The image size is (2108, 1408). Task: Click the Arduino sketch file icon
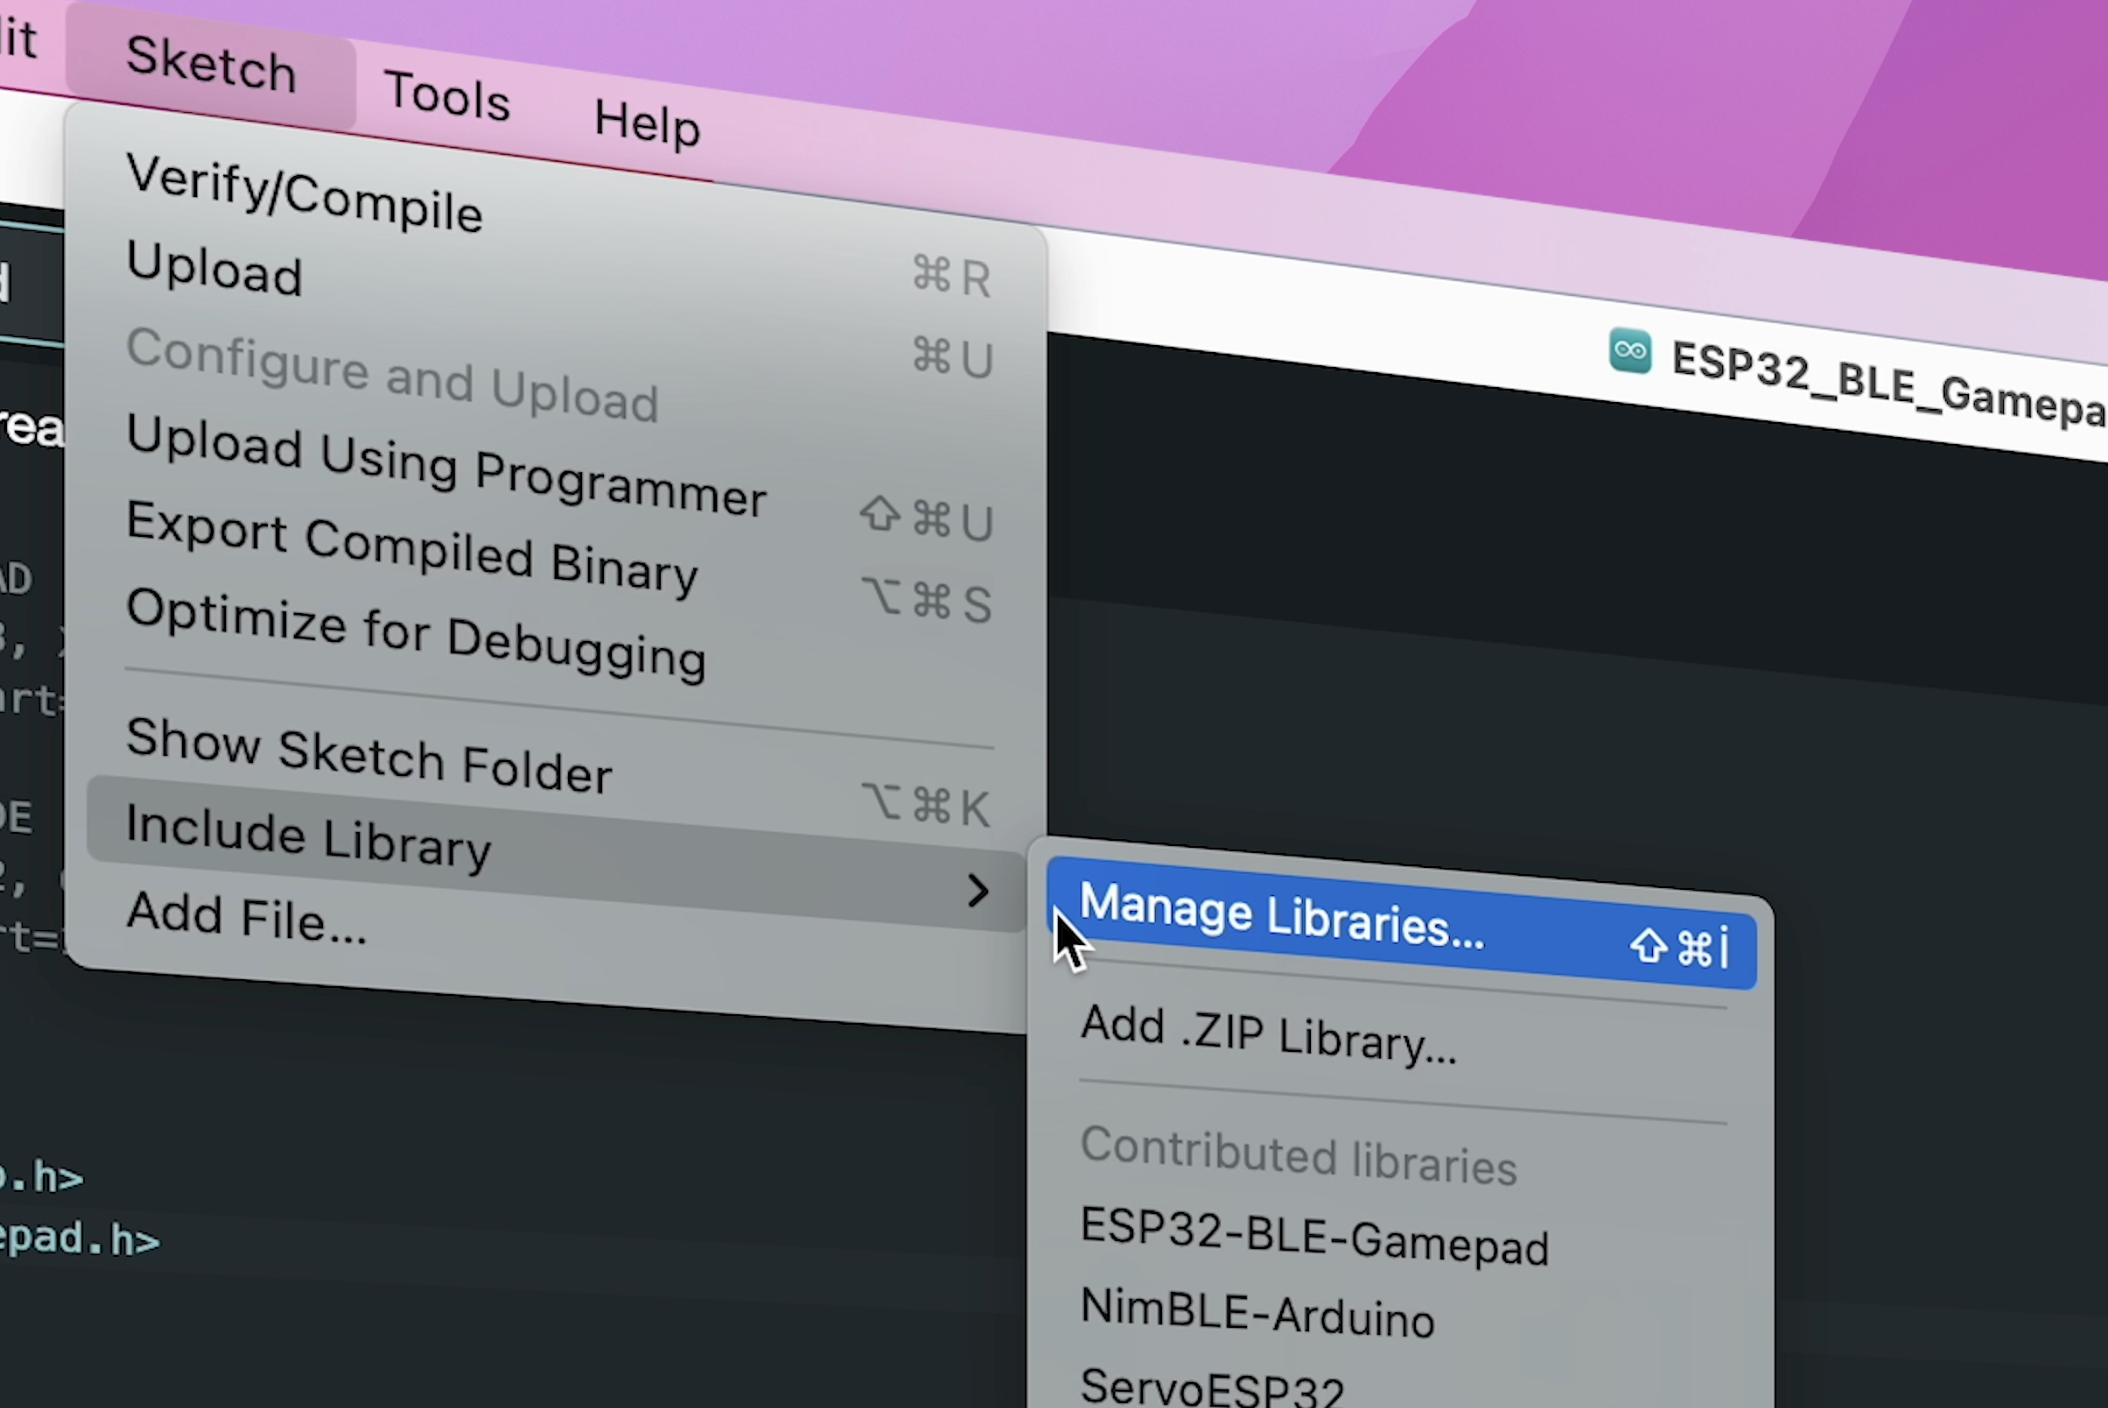(1630, 351)
